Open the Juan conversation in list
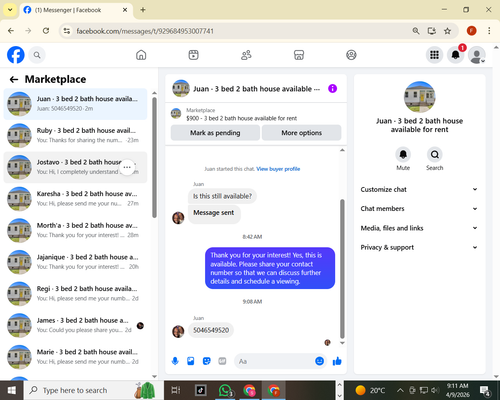500x400 pixels. (75, 104)
